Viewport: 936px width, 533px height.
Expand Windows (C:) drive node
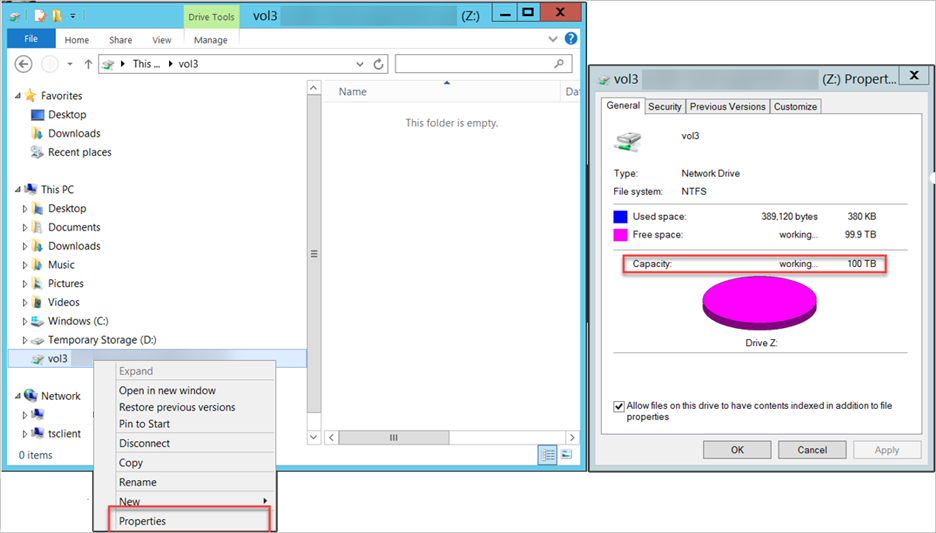pos(24,321)
